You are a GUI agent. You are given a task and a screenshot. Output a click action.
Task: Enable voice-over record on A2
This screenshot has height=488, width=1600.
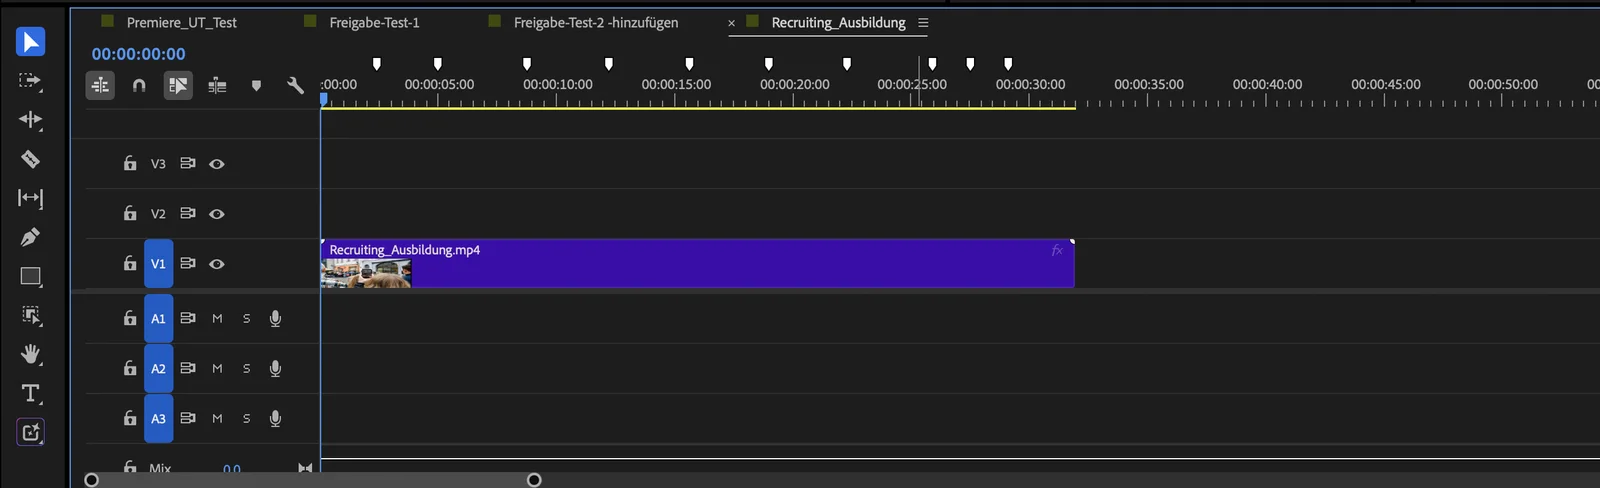[275, 368]
